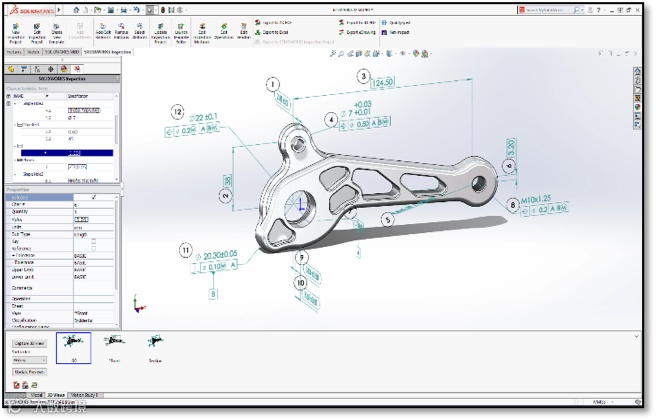The width and height of the screenshot is (656, 420).
Task: Expand the SOLIDWORKS logo menu arrow
Action: click(x=59, y=10)
